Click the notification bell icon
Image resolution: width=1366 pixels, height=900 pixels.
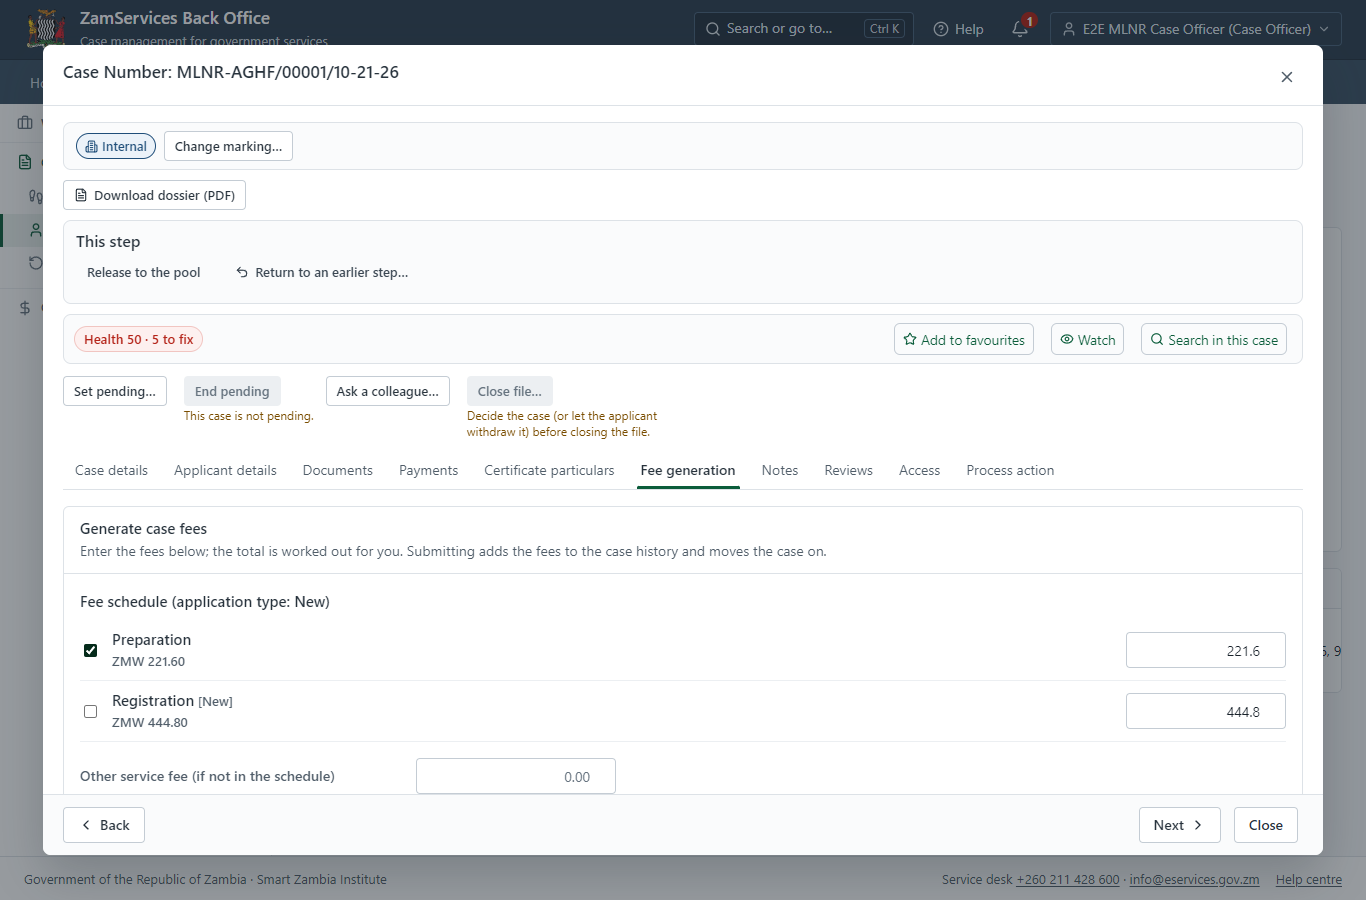coord(1020,29)
